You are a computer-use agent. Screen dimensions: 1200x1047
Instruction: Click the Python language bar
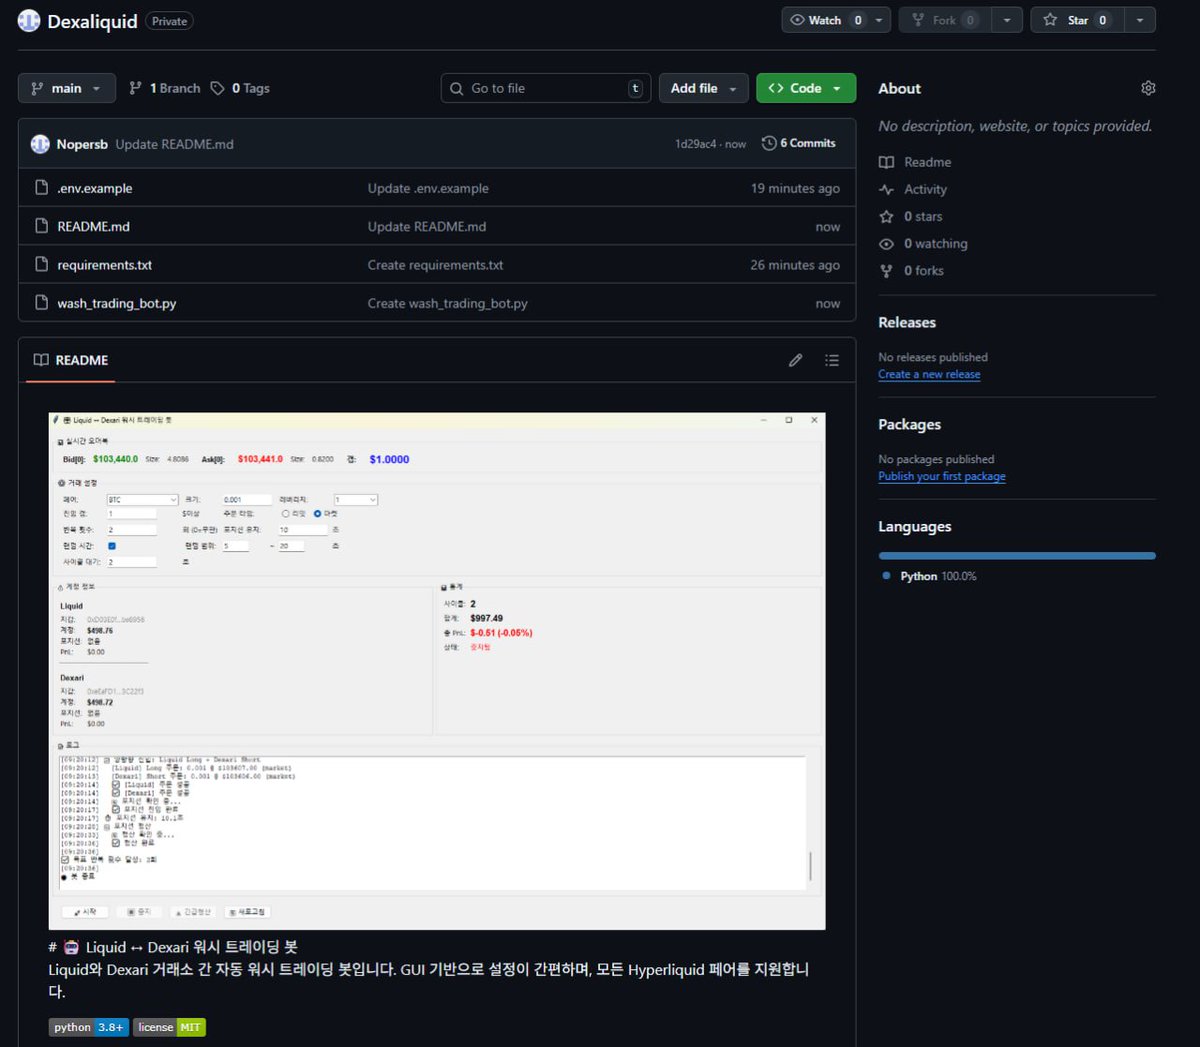pyautogui.click(x=1017, y=555)
